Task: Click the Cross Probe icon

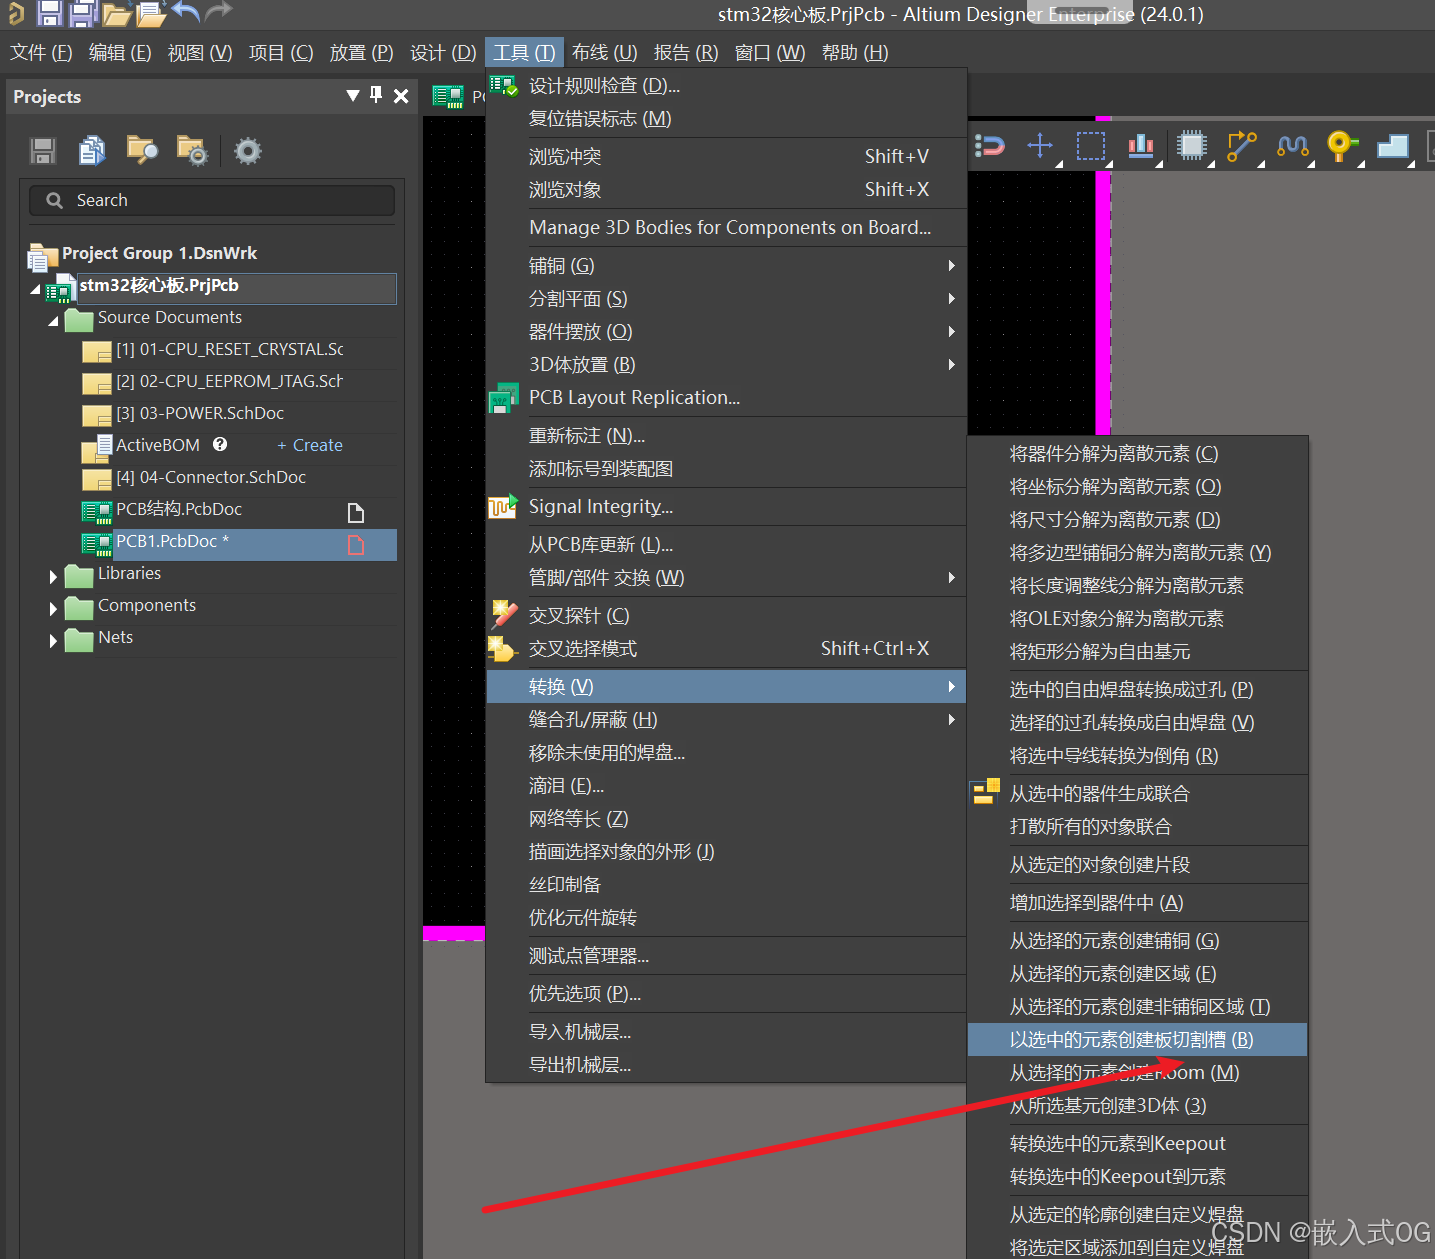Action: pos(503,614)
